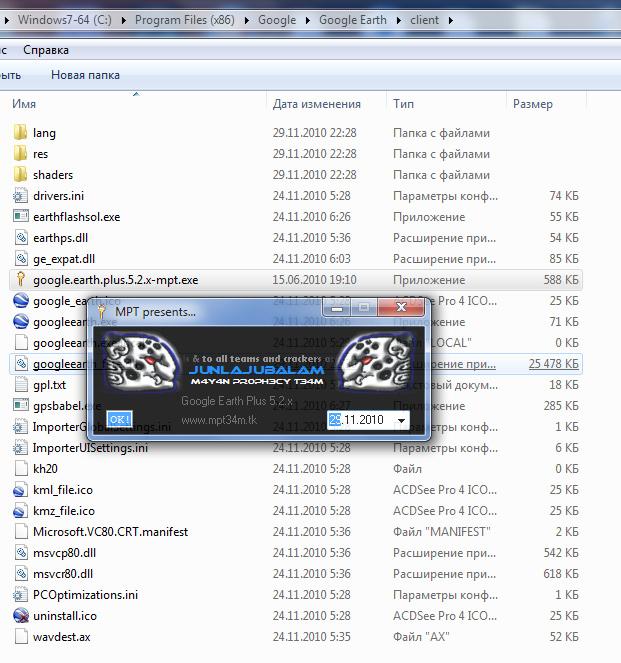Go to Google folder in address bar
621x663 pixels.
(277, 20)
